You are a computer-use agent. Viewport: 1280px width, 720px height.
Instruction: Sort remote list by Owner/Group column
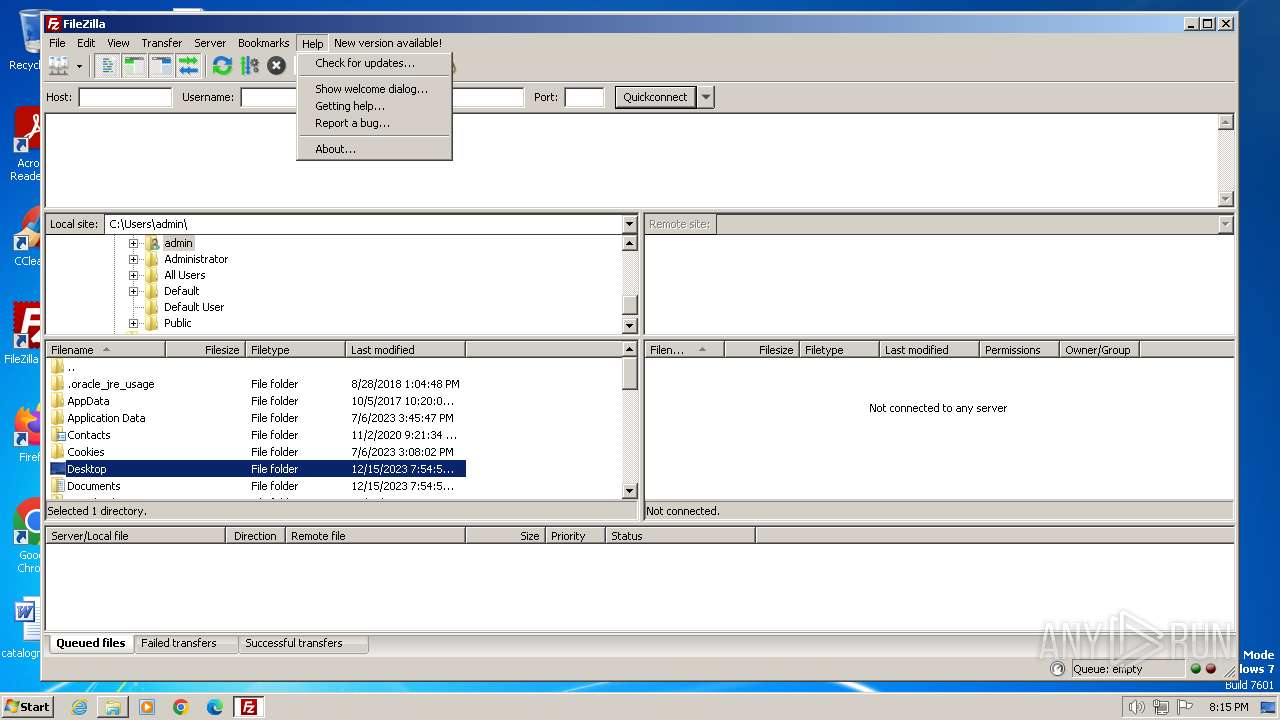(x=1099, y=350)
